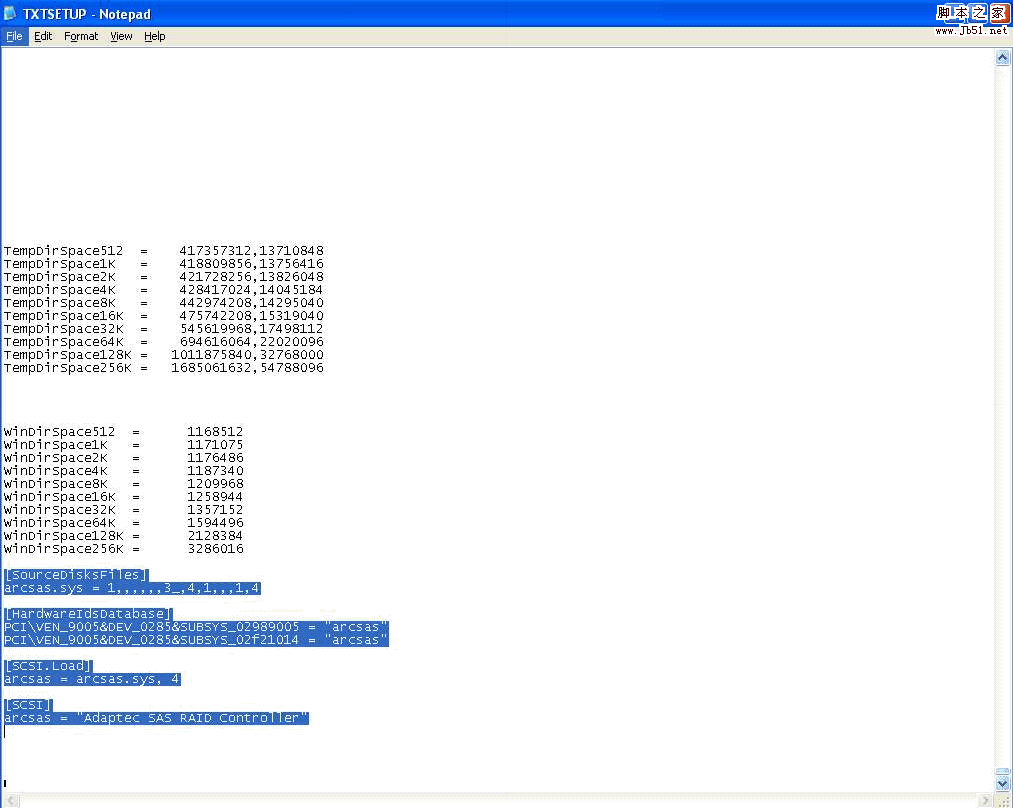Open the View menu
Viewport: 1014px width, 809px height.
tap(121, 36)
